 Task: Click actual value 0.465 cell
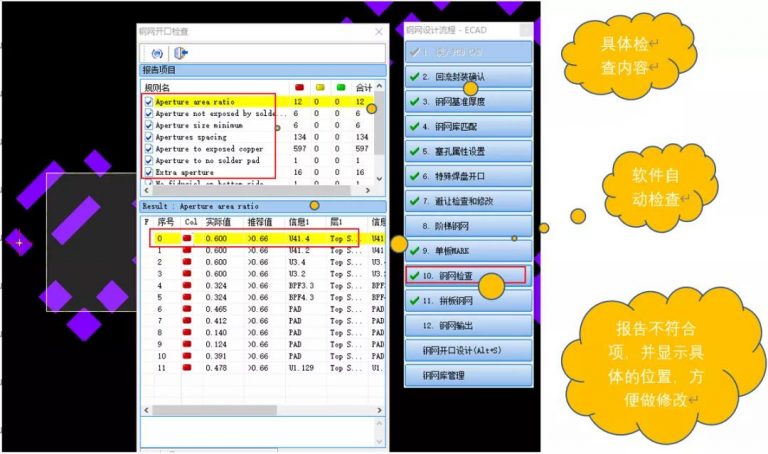pos(216,309)
